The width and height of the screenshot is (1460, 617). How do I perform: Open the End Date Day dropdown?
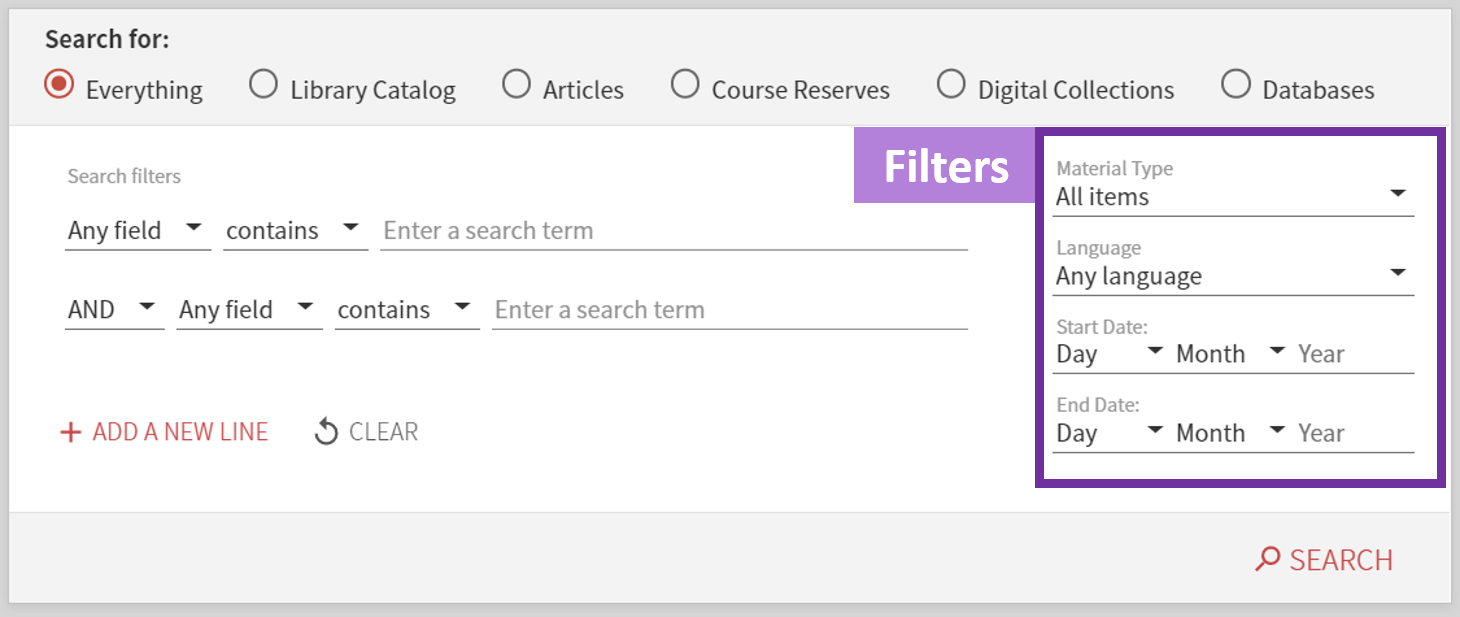[1110, 433]
